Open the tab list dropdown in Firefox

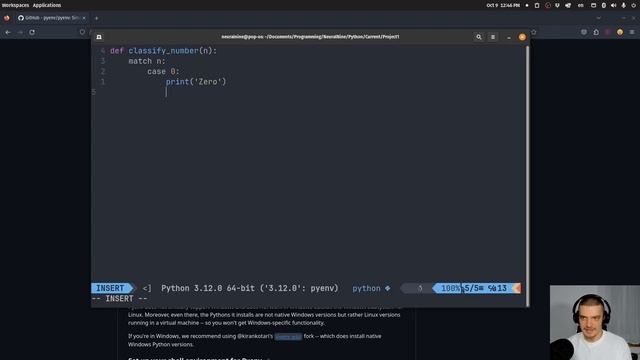598,18
